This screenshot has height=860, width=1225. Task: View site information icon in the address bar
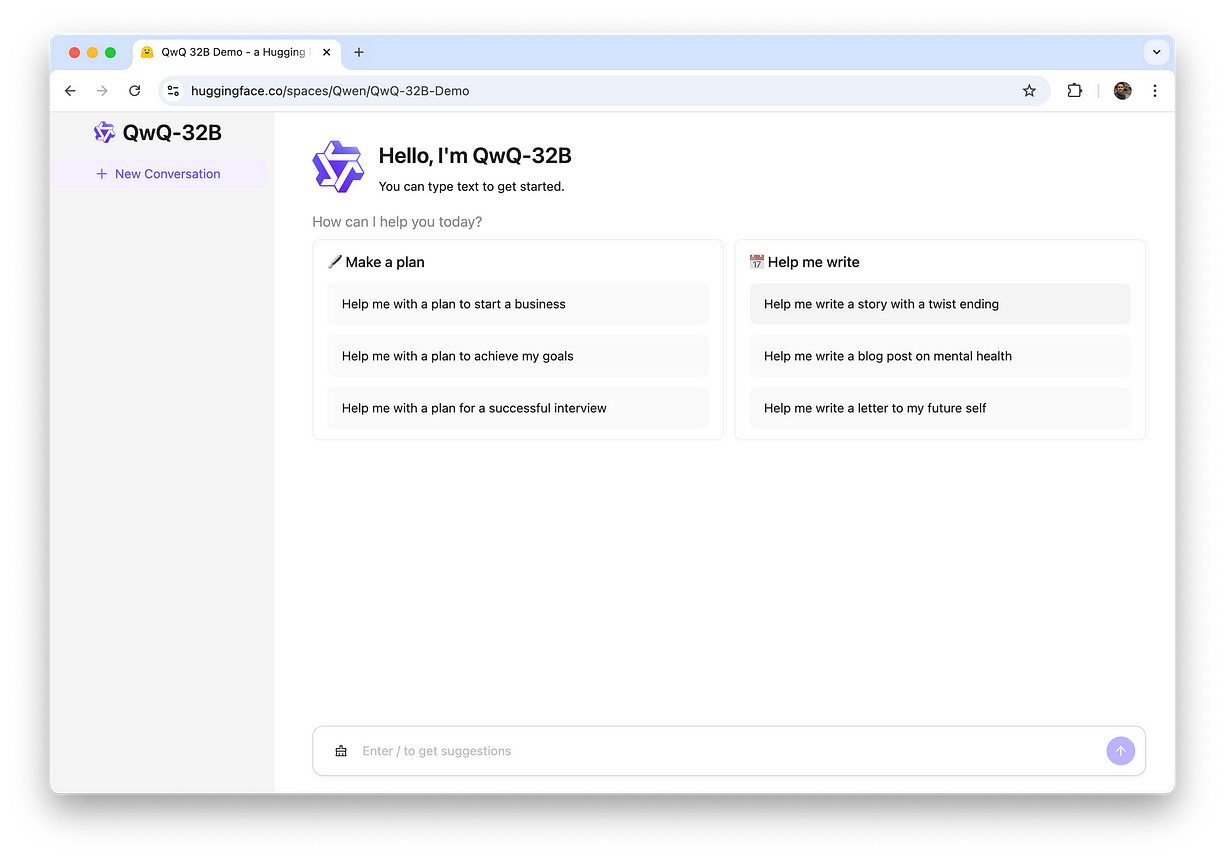pos(173,91)
